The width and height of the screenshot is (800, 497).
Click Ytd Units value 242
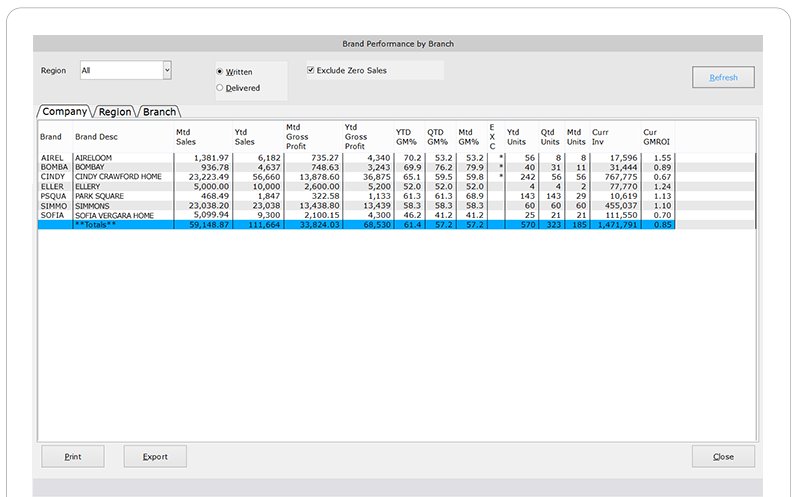pos(528,177)
